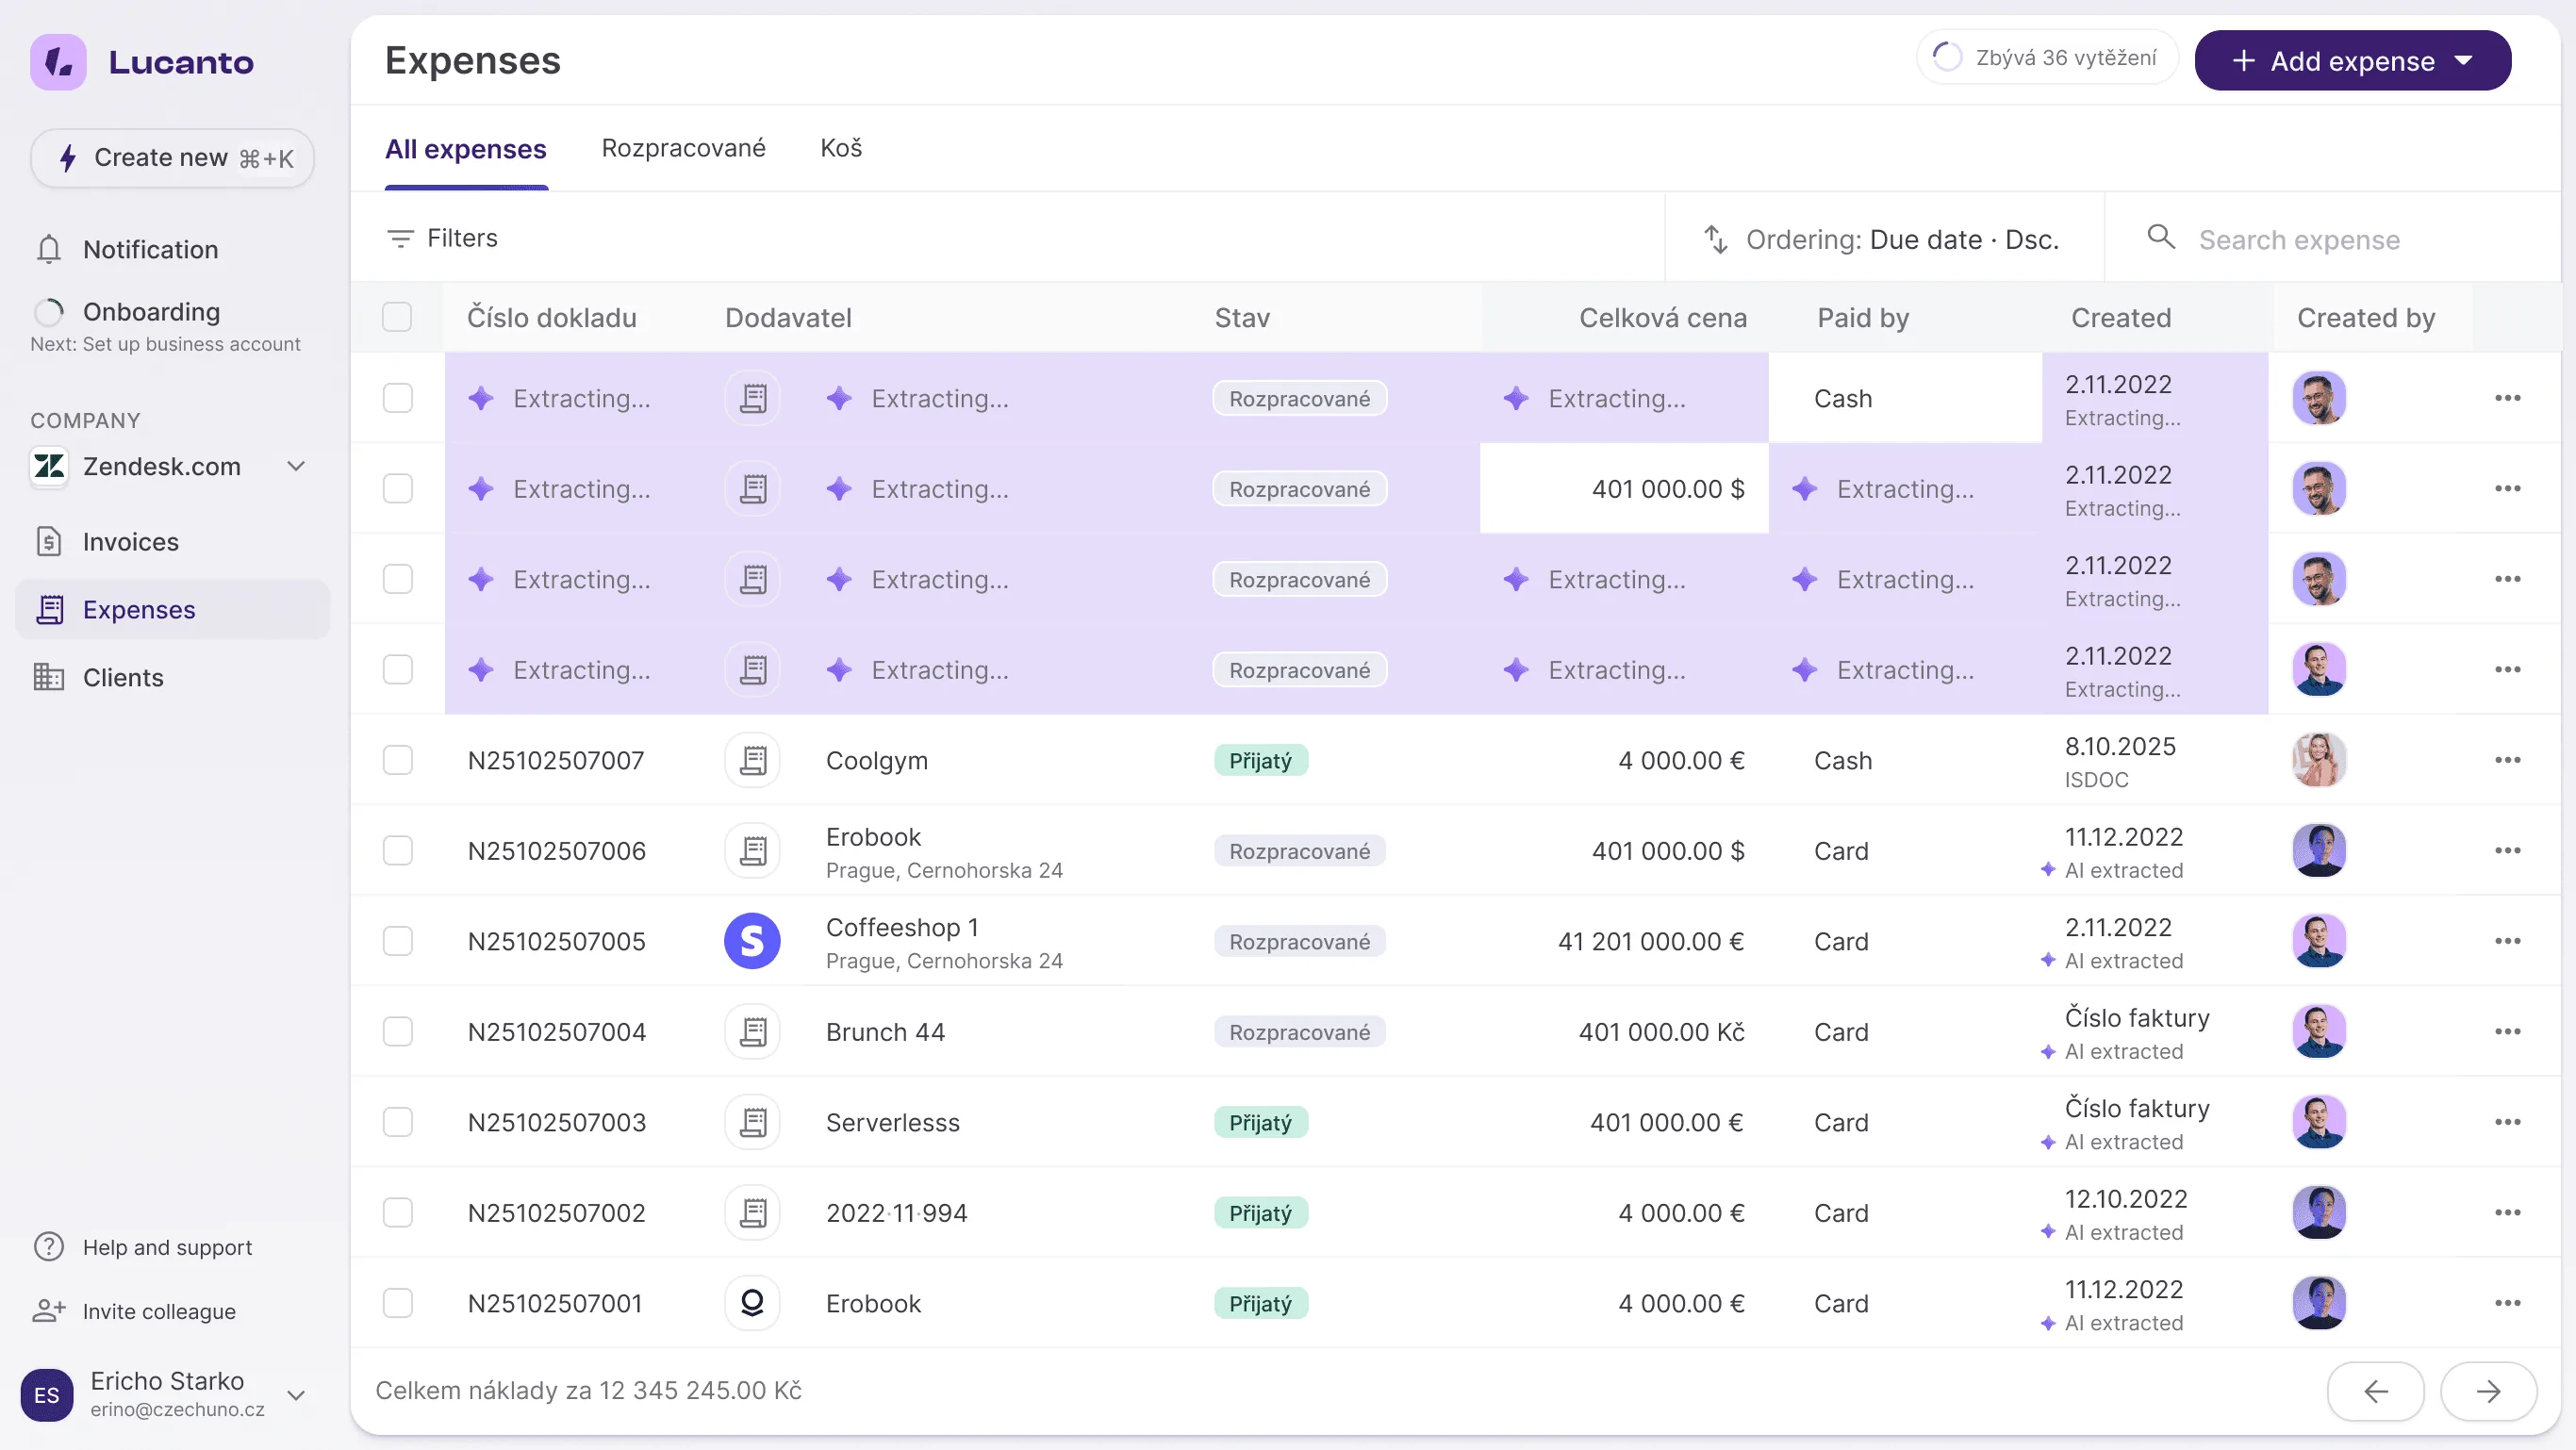Click the search magnifier icon
The image size is (2576, 1450).
2160,238
